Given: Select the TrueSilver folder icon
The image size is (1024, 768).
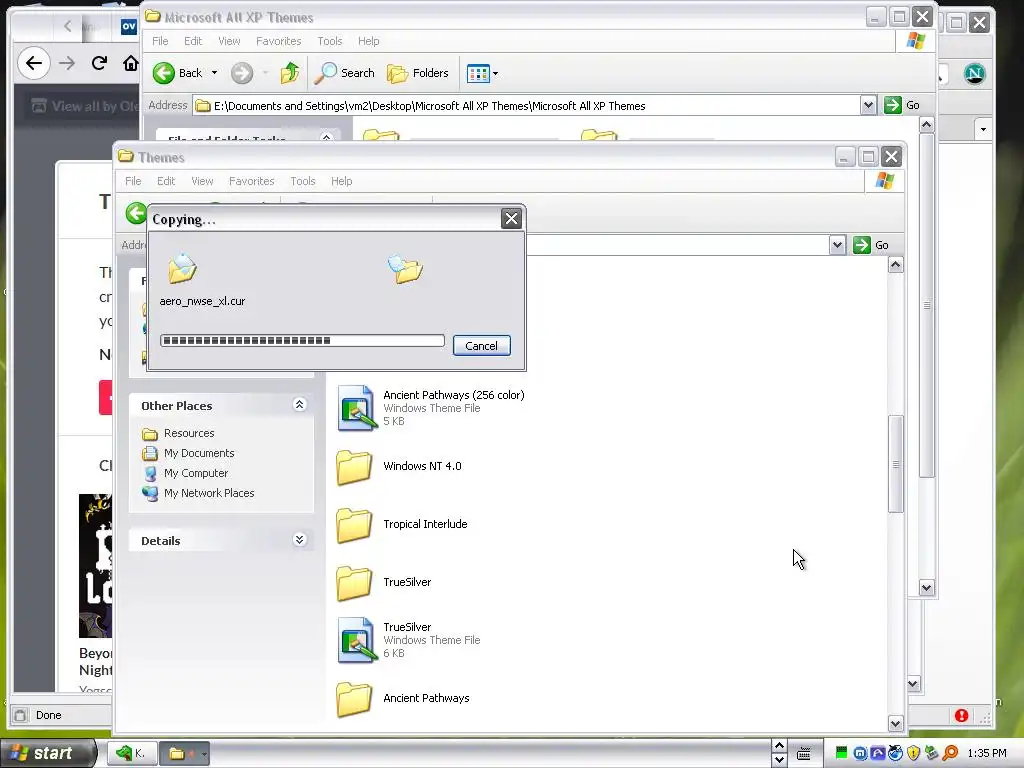Looking at the screenshot, I should [x=354, y=583].
